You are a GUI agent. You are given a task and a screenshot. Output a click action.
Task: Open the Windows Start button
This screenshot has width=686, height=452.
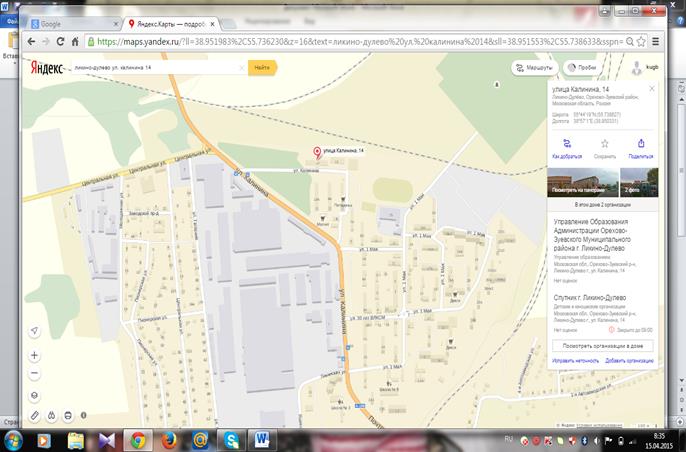pos(13,440)
